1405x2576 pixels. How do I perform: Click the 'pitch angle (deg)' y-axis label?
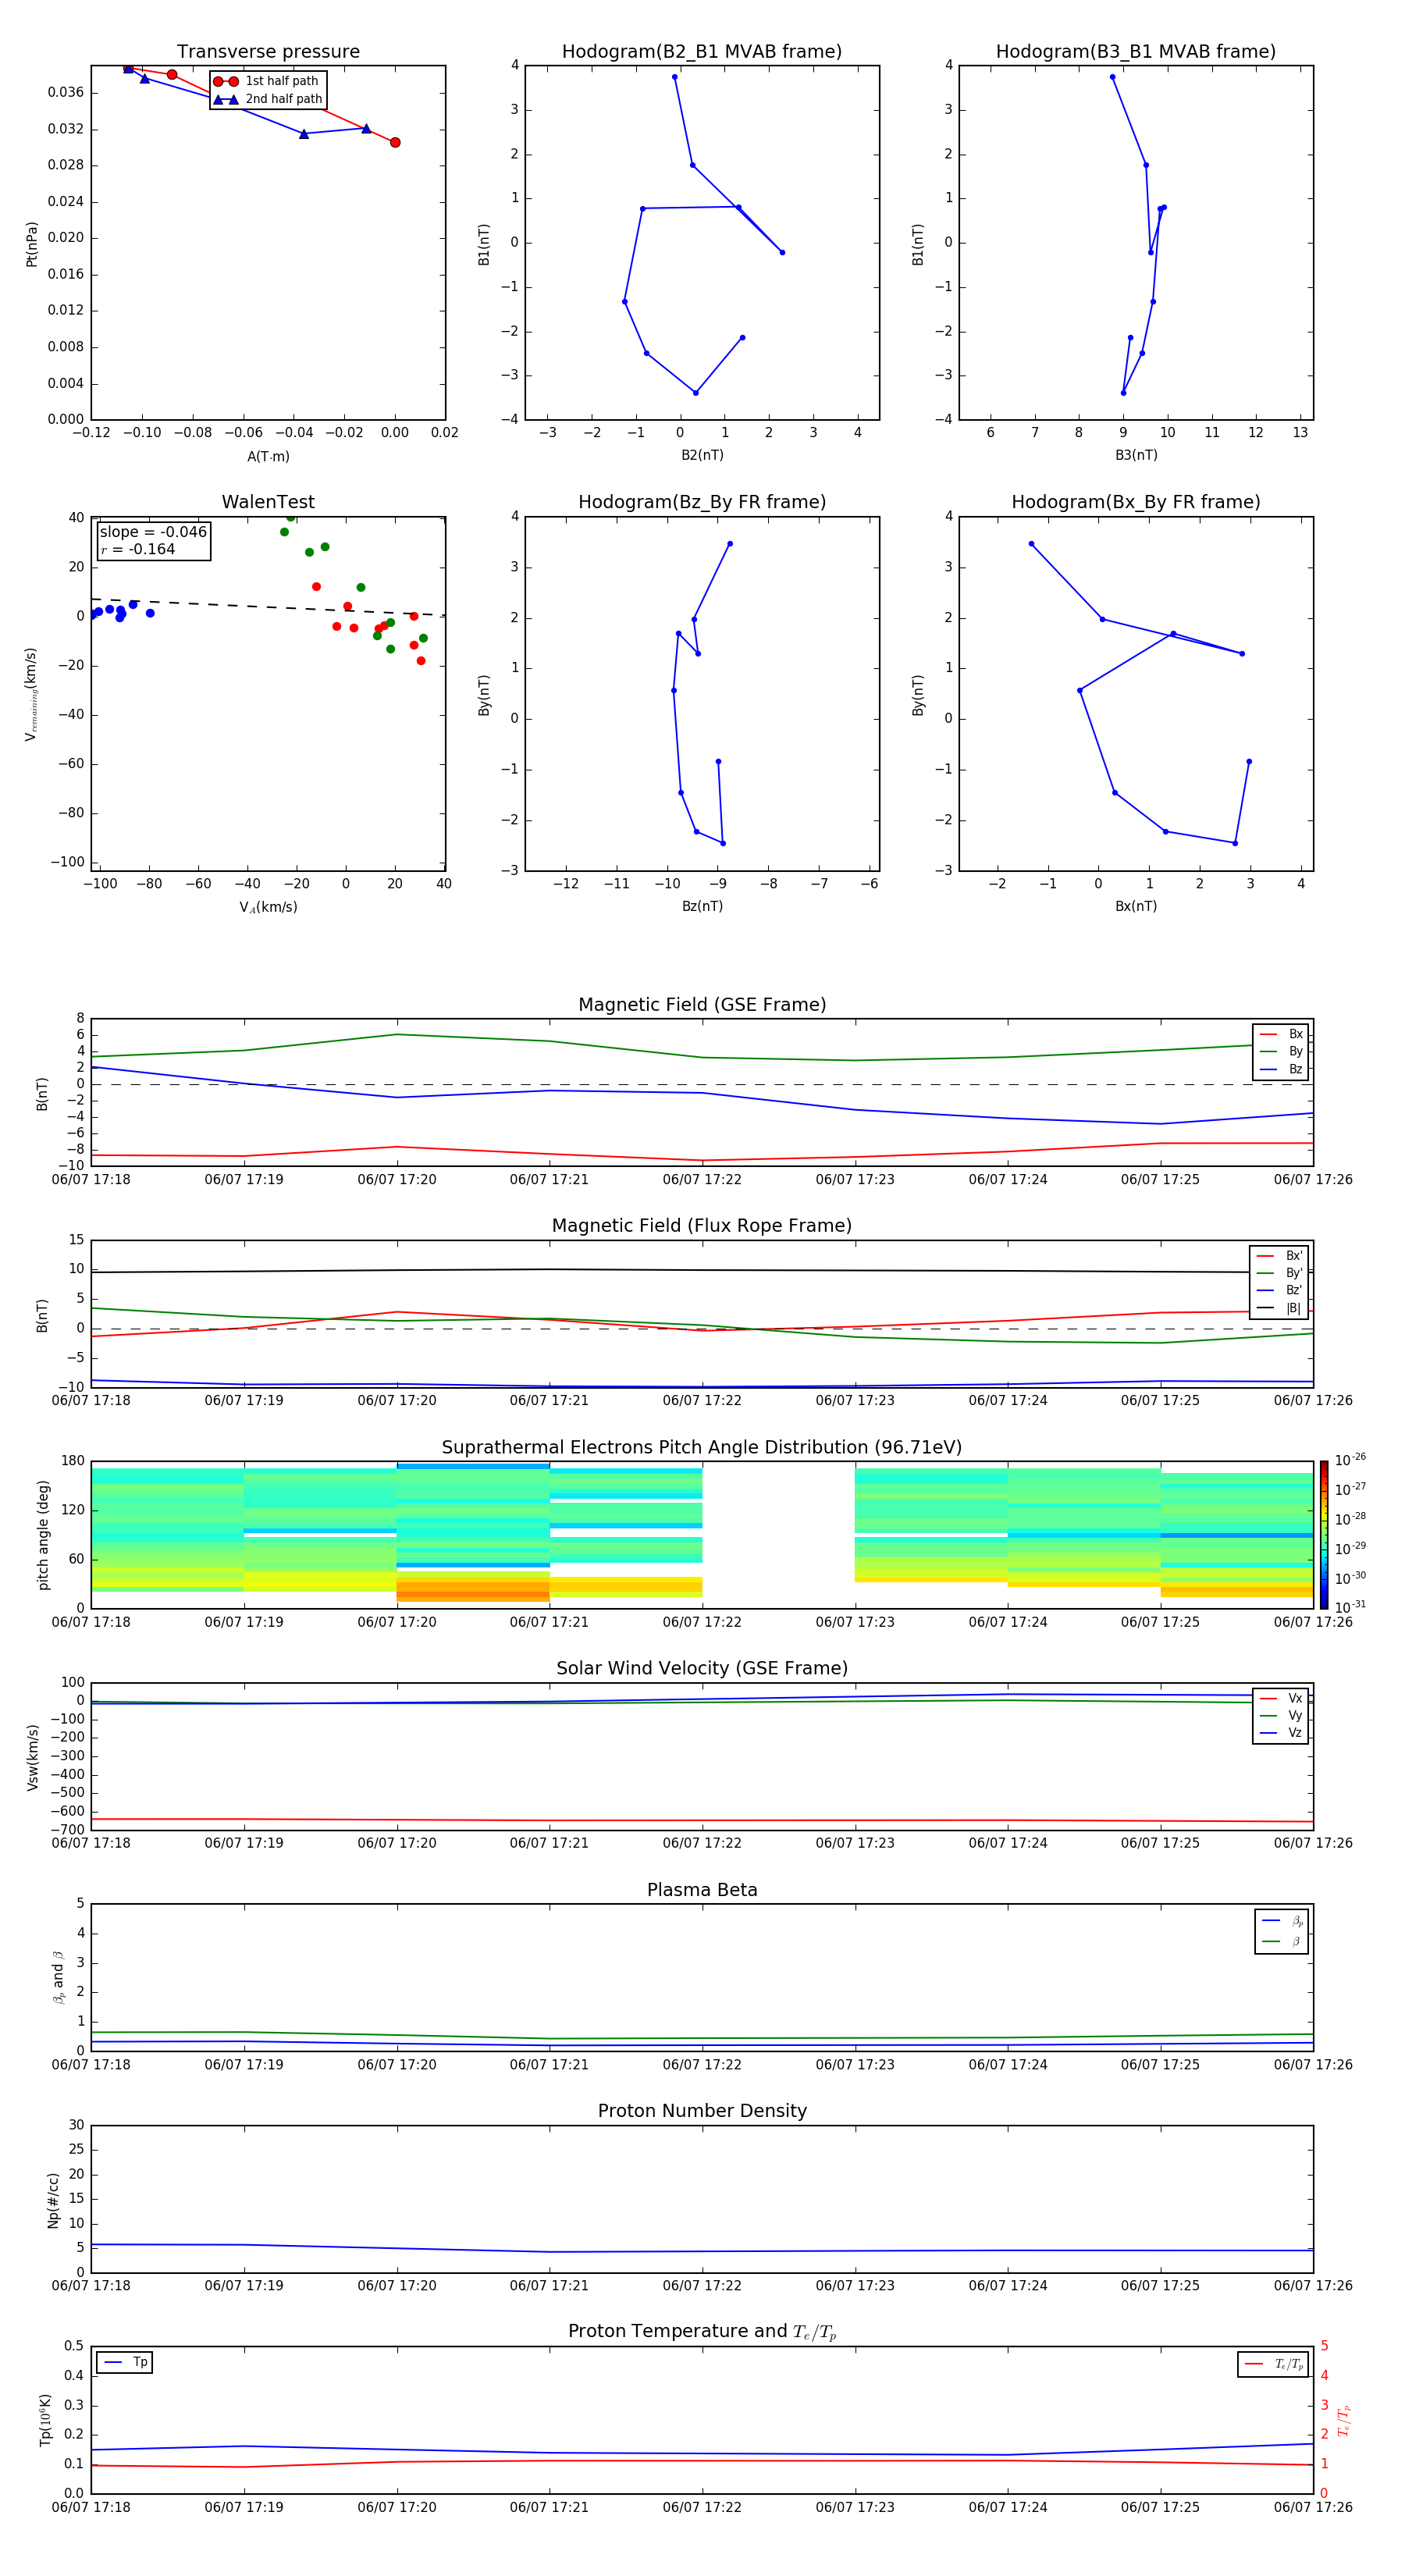pyautogui.click(x=43, y=1535)
